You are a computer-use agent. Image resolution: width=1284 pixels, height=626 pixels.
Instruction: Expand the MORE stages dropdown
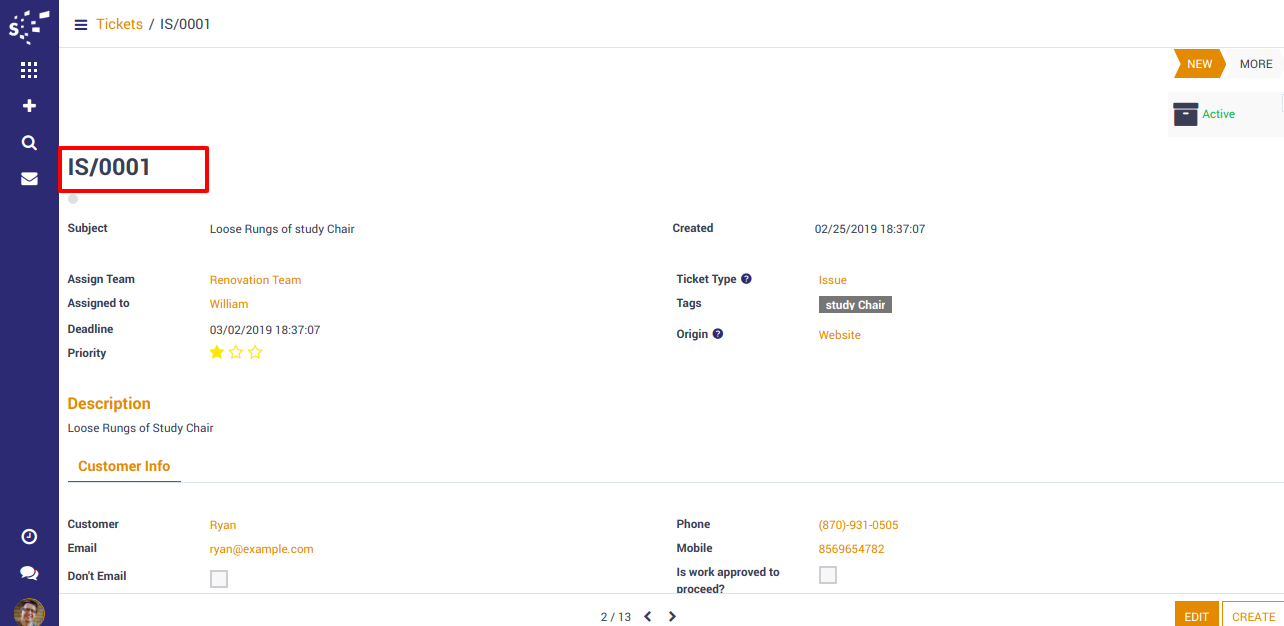[1255, 64]
